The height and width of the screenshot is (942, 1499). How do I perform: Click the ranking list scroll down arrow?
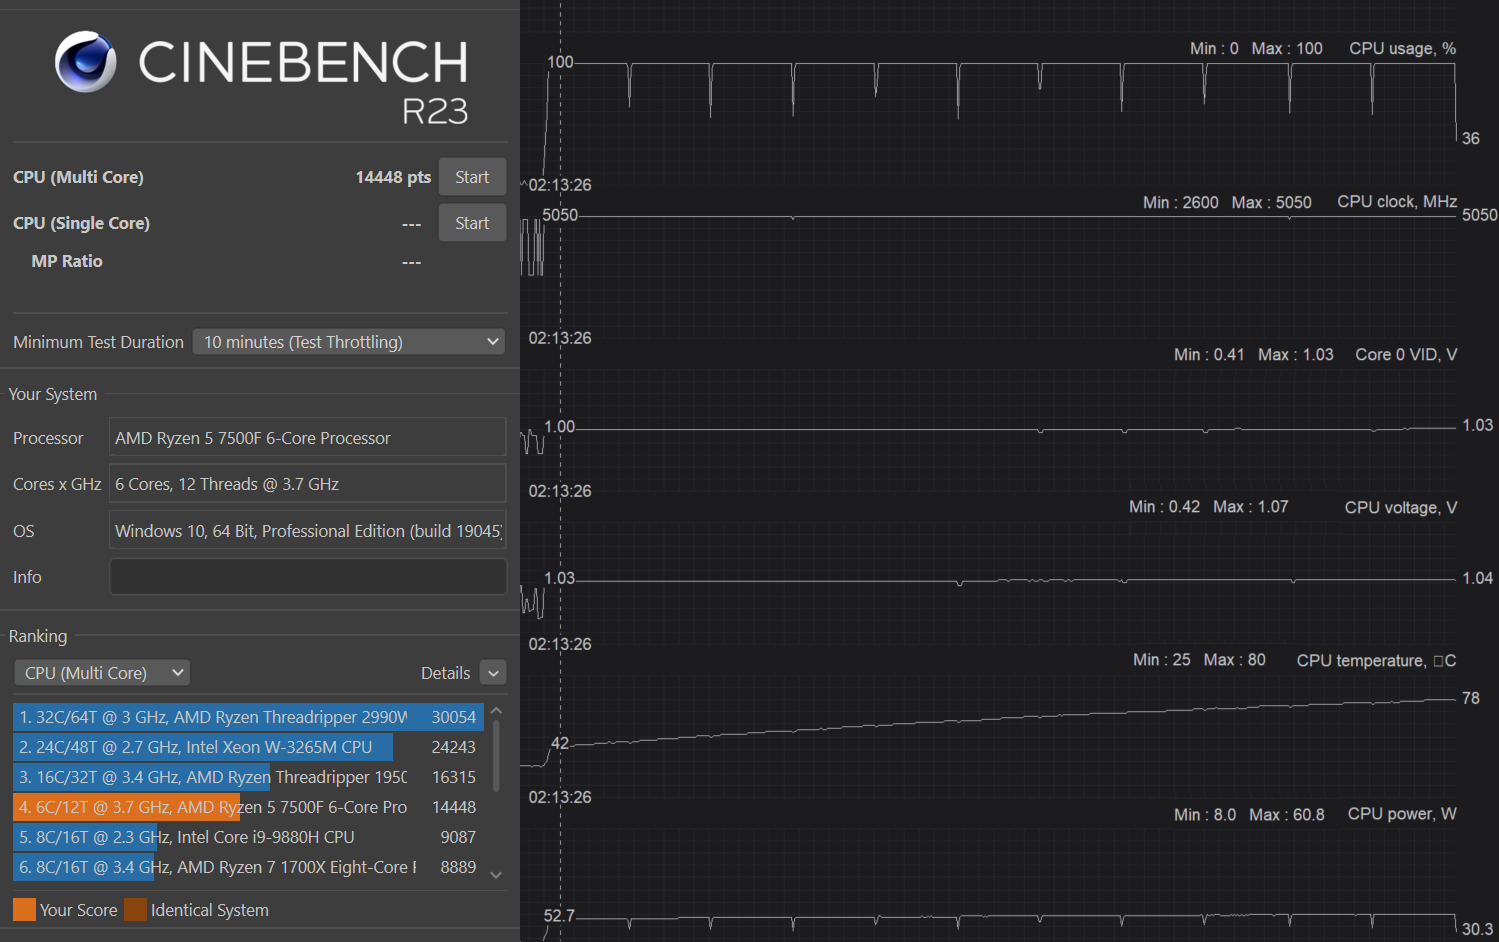tap(496, 875)
